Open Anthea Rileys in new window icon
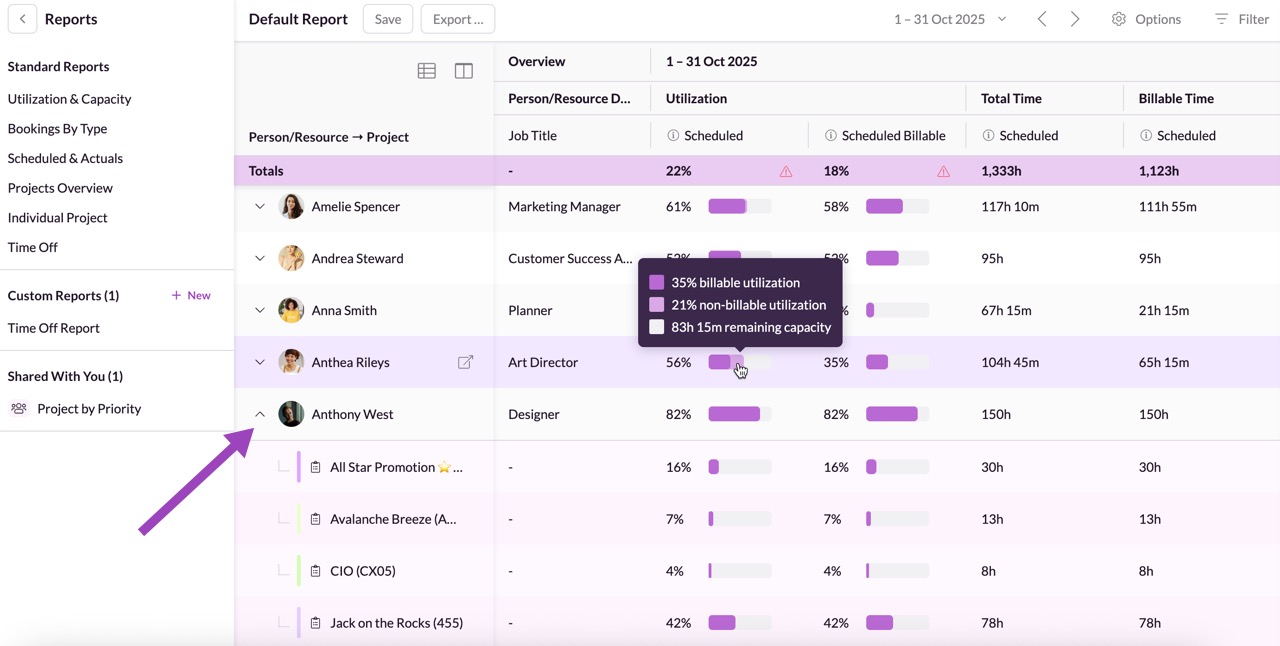The width and height of the screenshot is (1280, 646). 465,362
